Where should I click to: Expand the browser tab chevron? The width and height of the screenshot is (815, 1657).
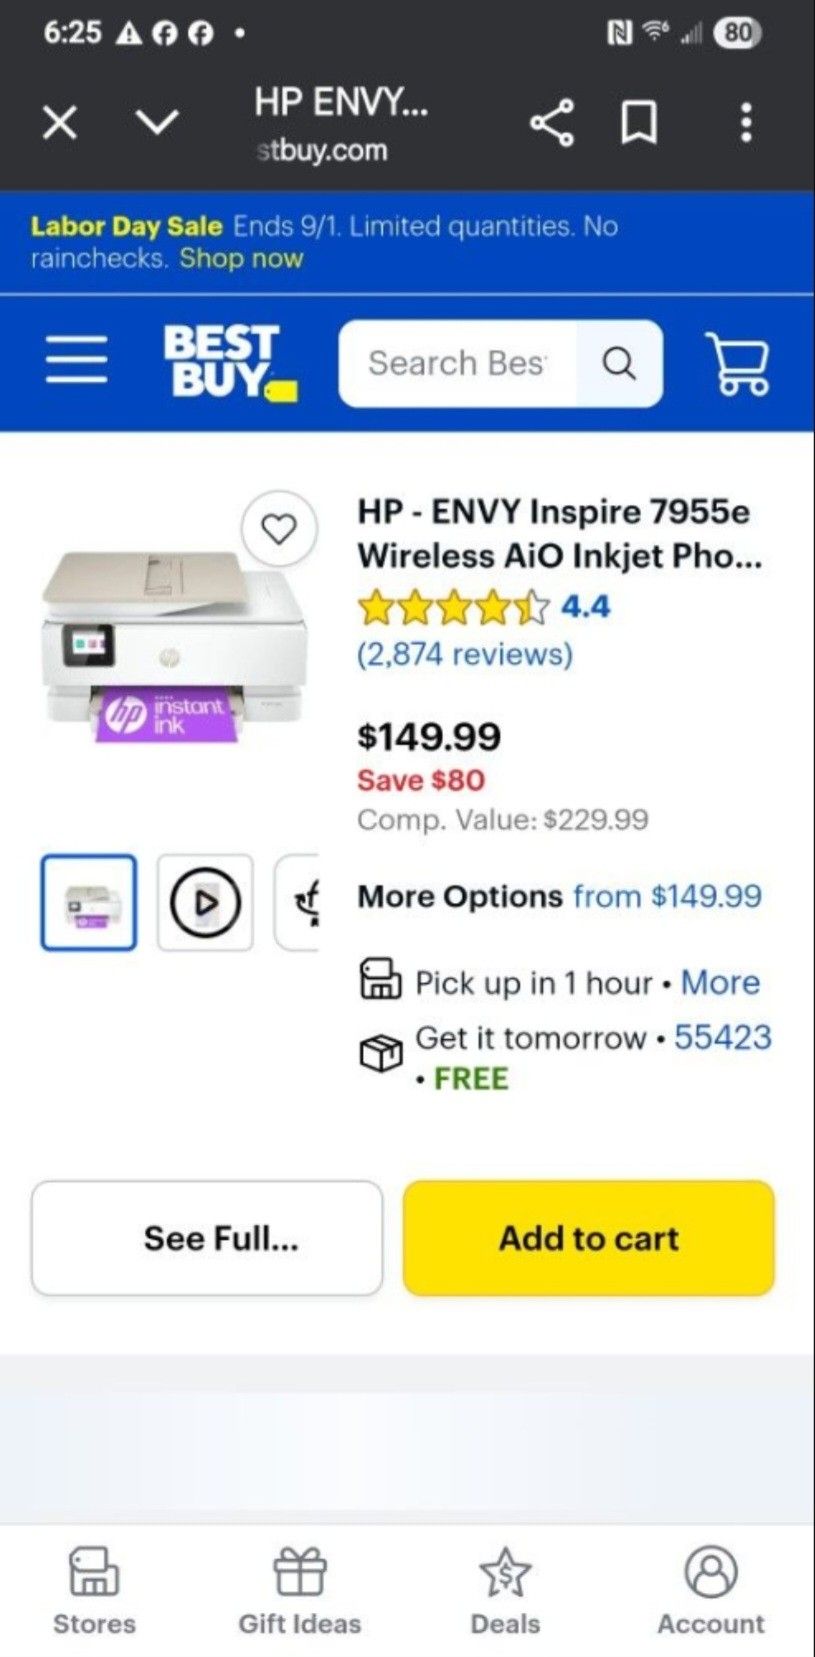[x=157, y=123]
